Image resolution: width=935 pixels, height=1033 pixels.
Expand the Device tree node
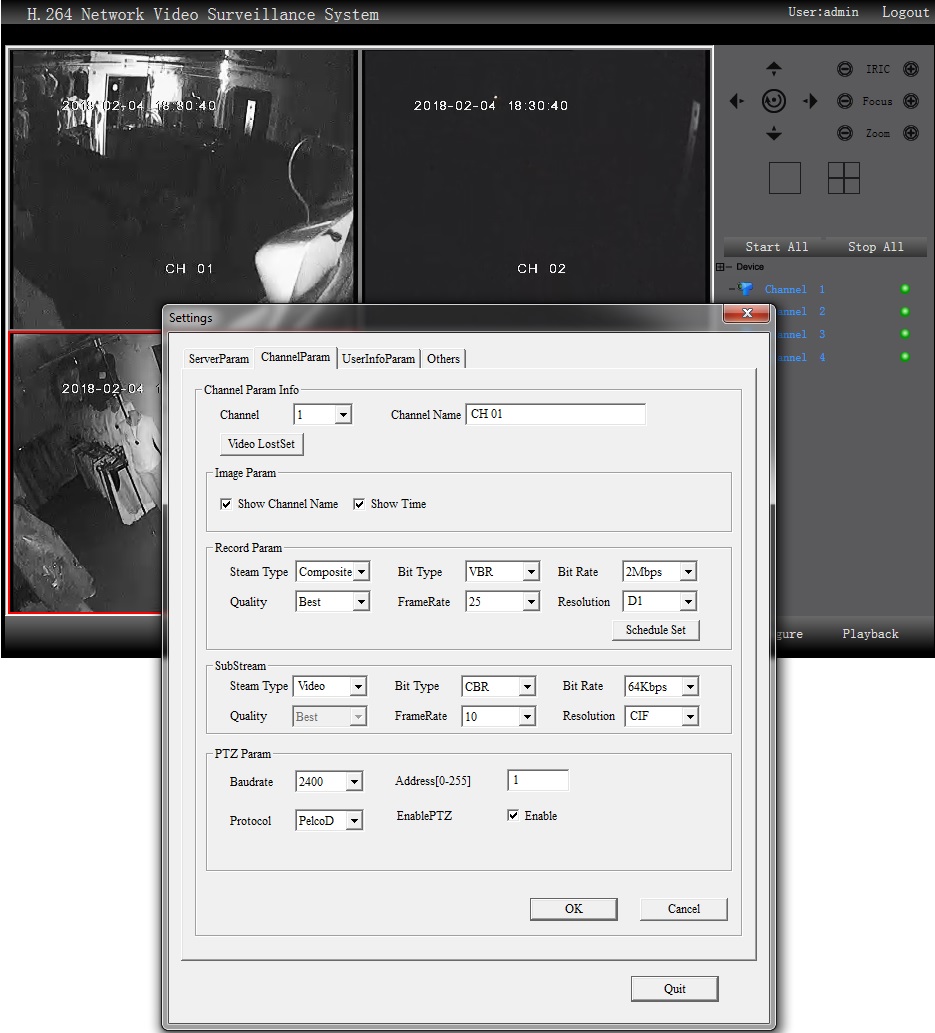click(721, 267)
